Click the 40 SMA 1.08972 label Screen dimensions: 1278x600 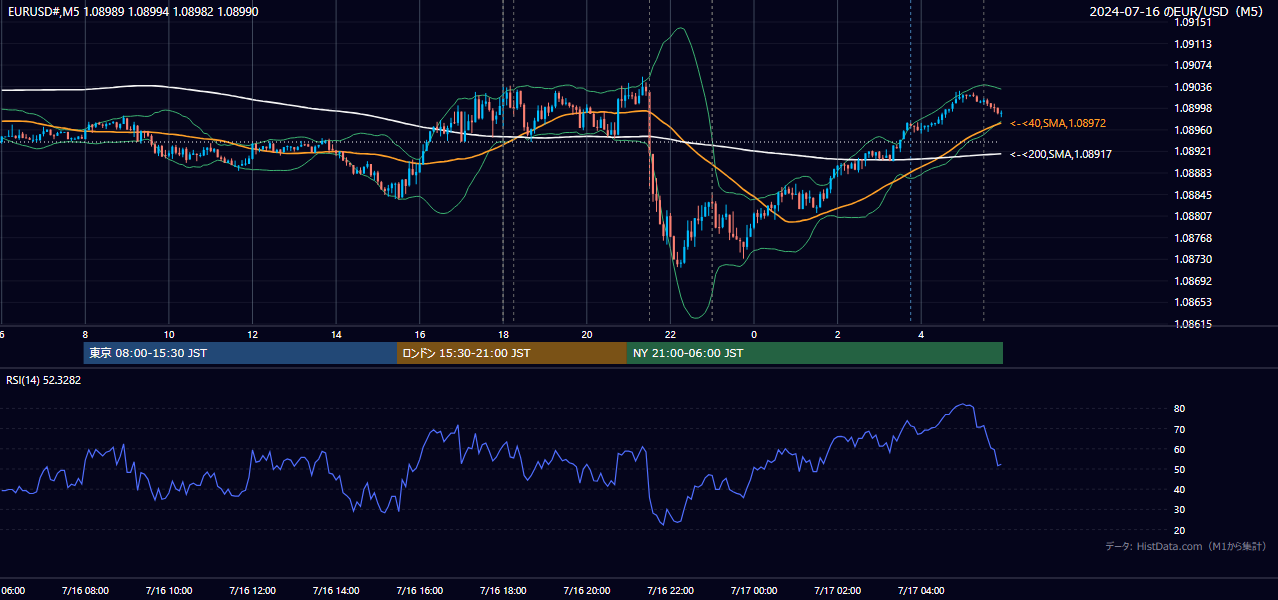pyautogui.click(x=1058, y=123)
